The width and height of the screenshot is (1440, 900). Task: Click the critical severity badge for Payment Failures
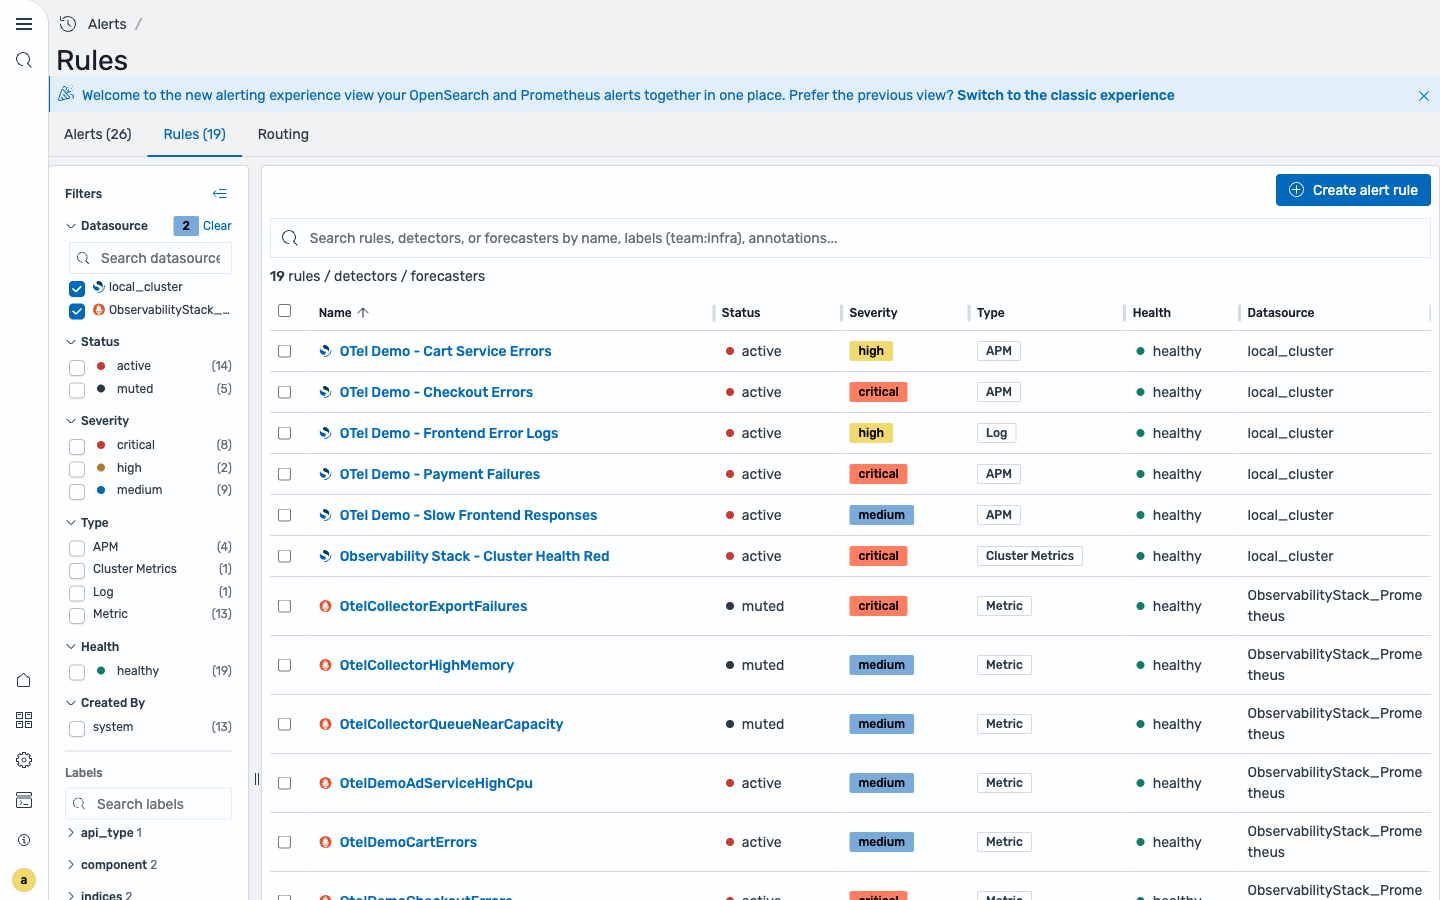tap(878, 474)
